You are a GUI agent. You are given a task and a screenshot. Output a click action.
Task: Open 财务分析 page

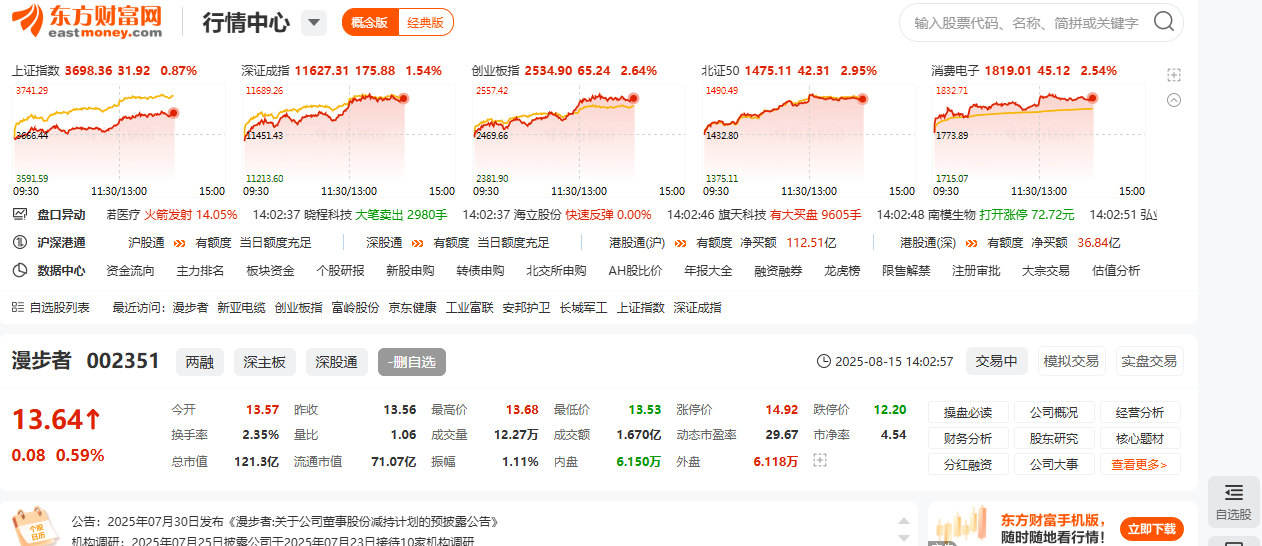pyautogui.click(x=968, y=438)
